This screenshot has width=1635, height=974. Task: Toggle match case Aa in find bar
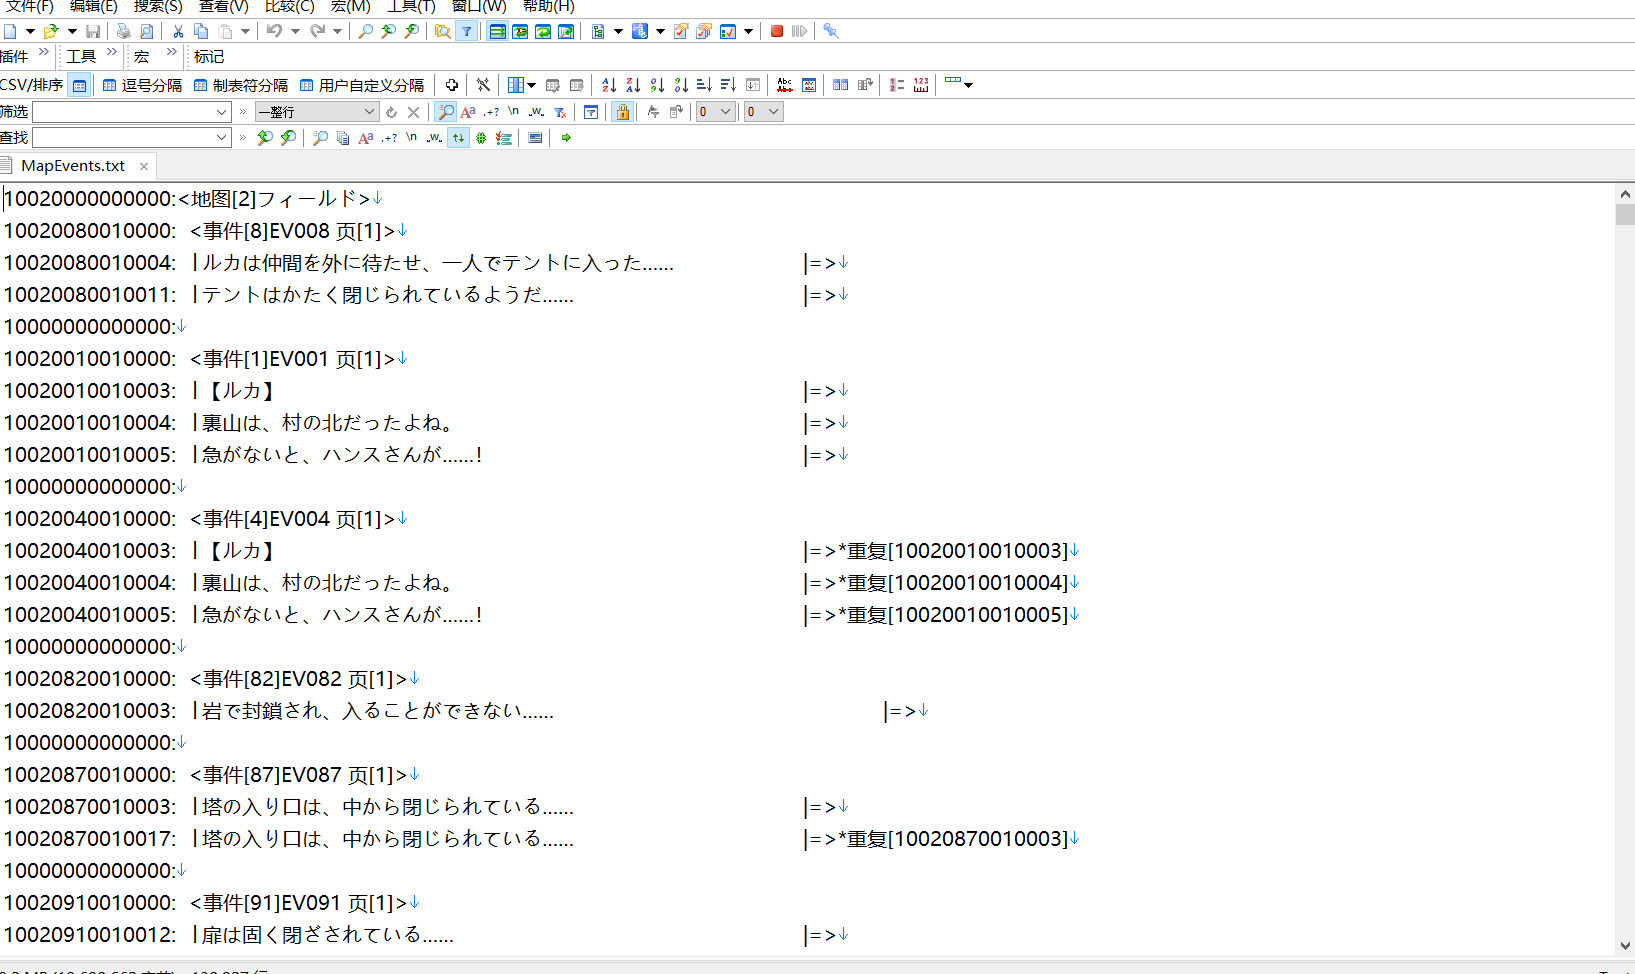point(366,138)
